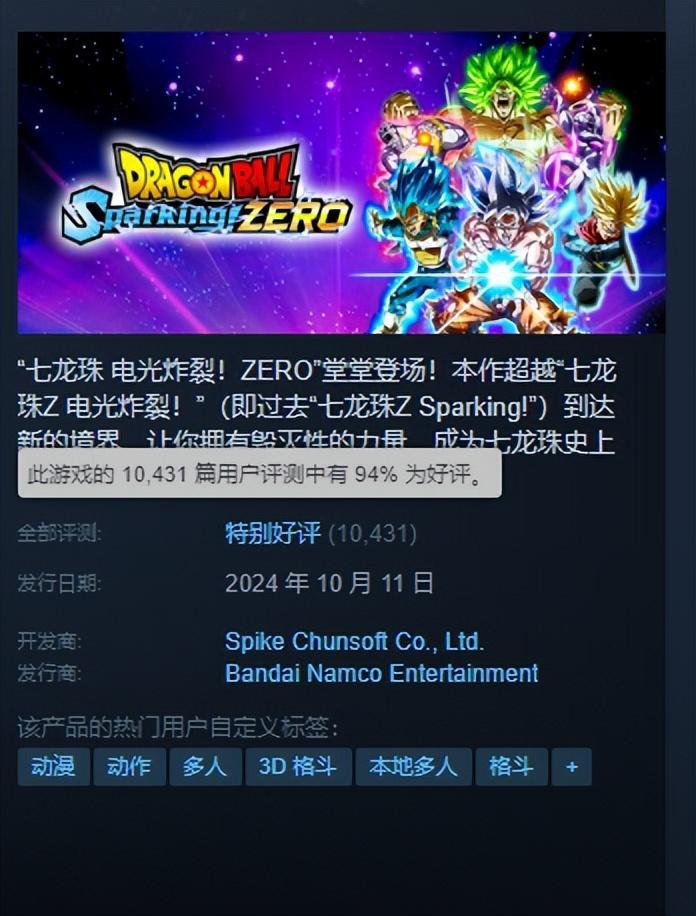Choose the 本地多人 tag

413,766
